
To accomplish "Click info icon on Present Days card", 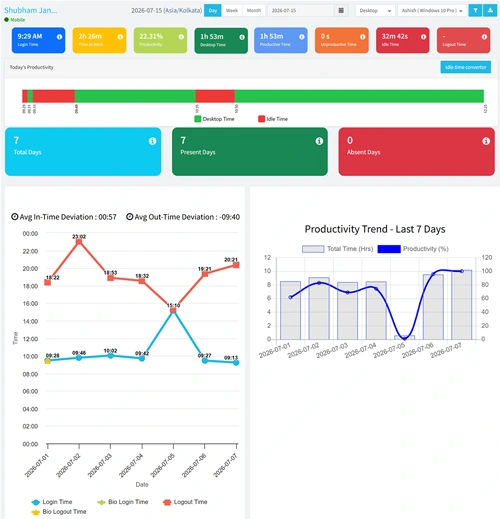I will click(x=319, y=141).
